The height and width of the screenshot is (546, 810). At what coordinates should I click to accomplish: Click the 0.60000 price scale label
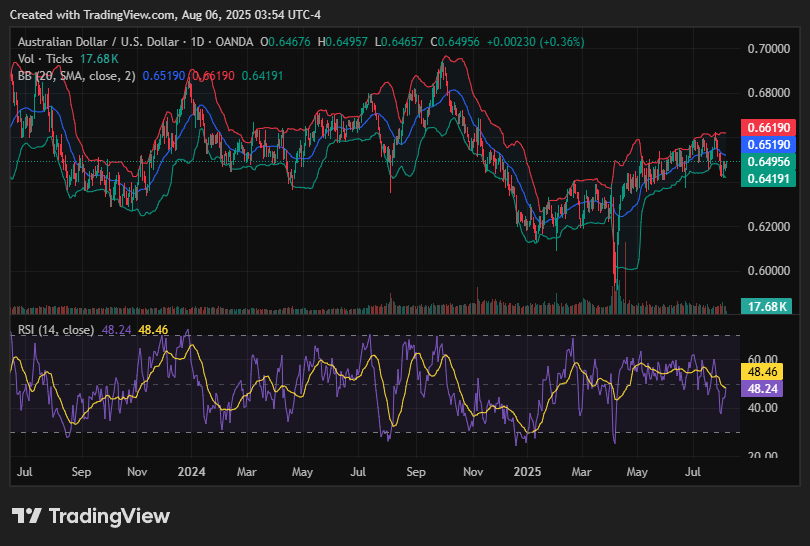click(x=769, y=271)
